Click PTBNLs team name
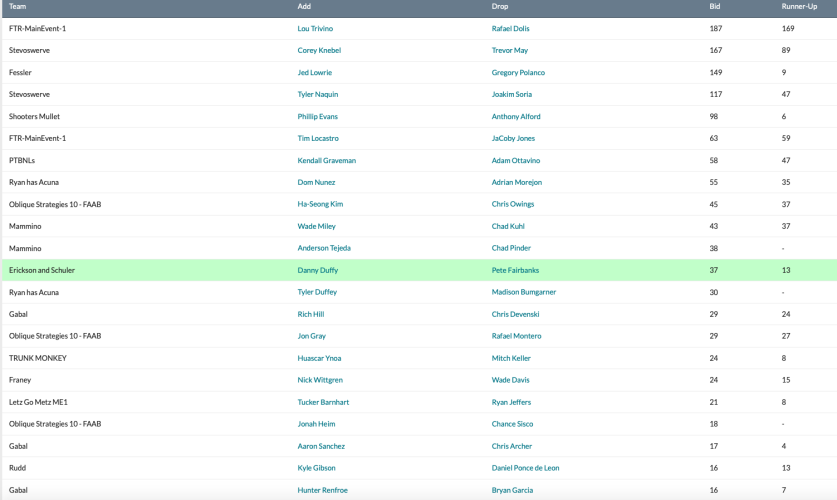 point(22,160)
